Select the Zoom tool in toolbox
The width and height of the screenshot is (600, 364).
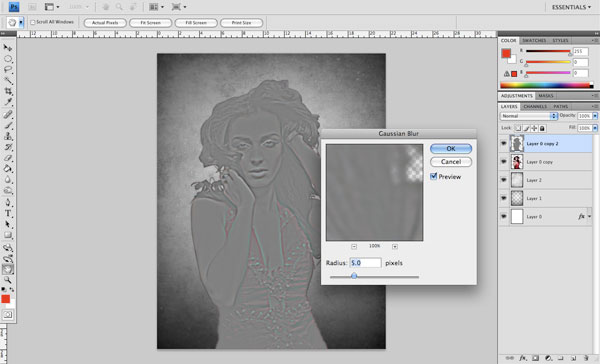pyautogui.click(x=8, y=280)
